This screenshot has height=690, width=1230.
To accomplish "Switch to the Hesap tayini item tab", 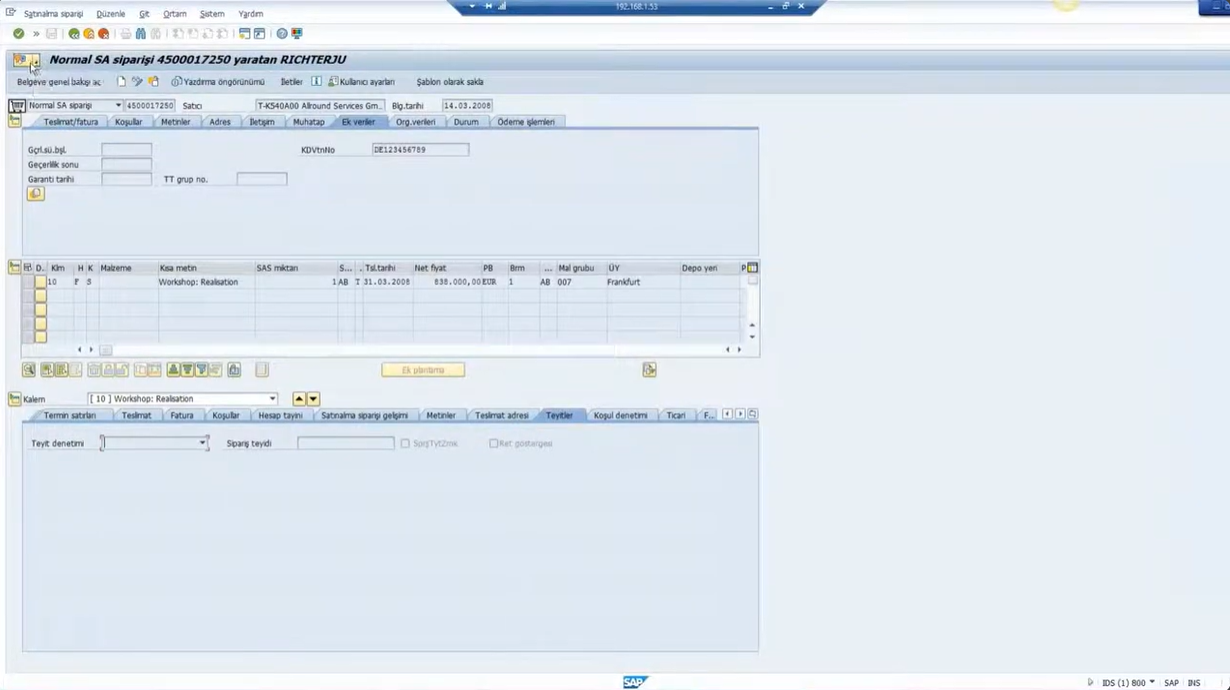I will [280, 415].
